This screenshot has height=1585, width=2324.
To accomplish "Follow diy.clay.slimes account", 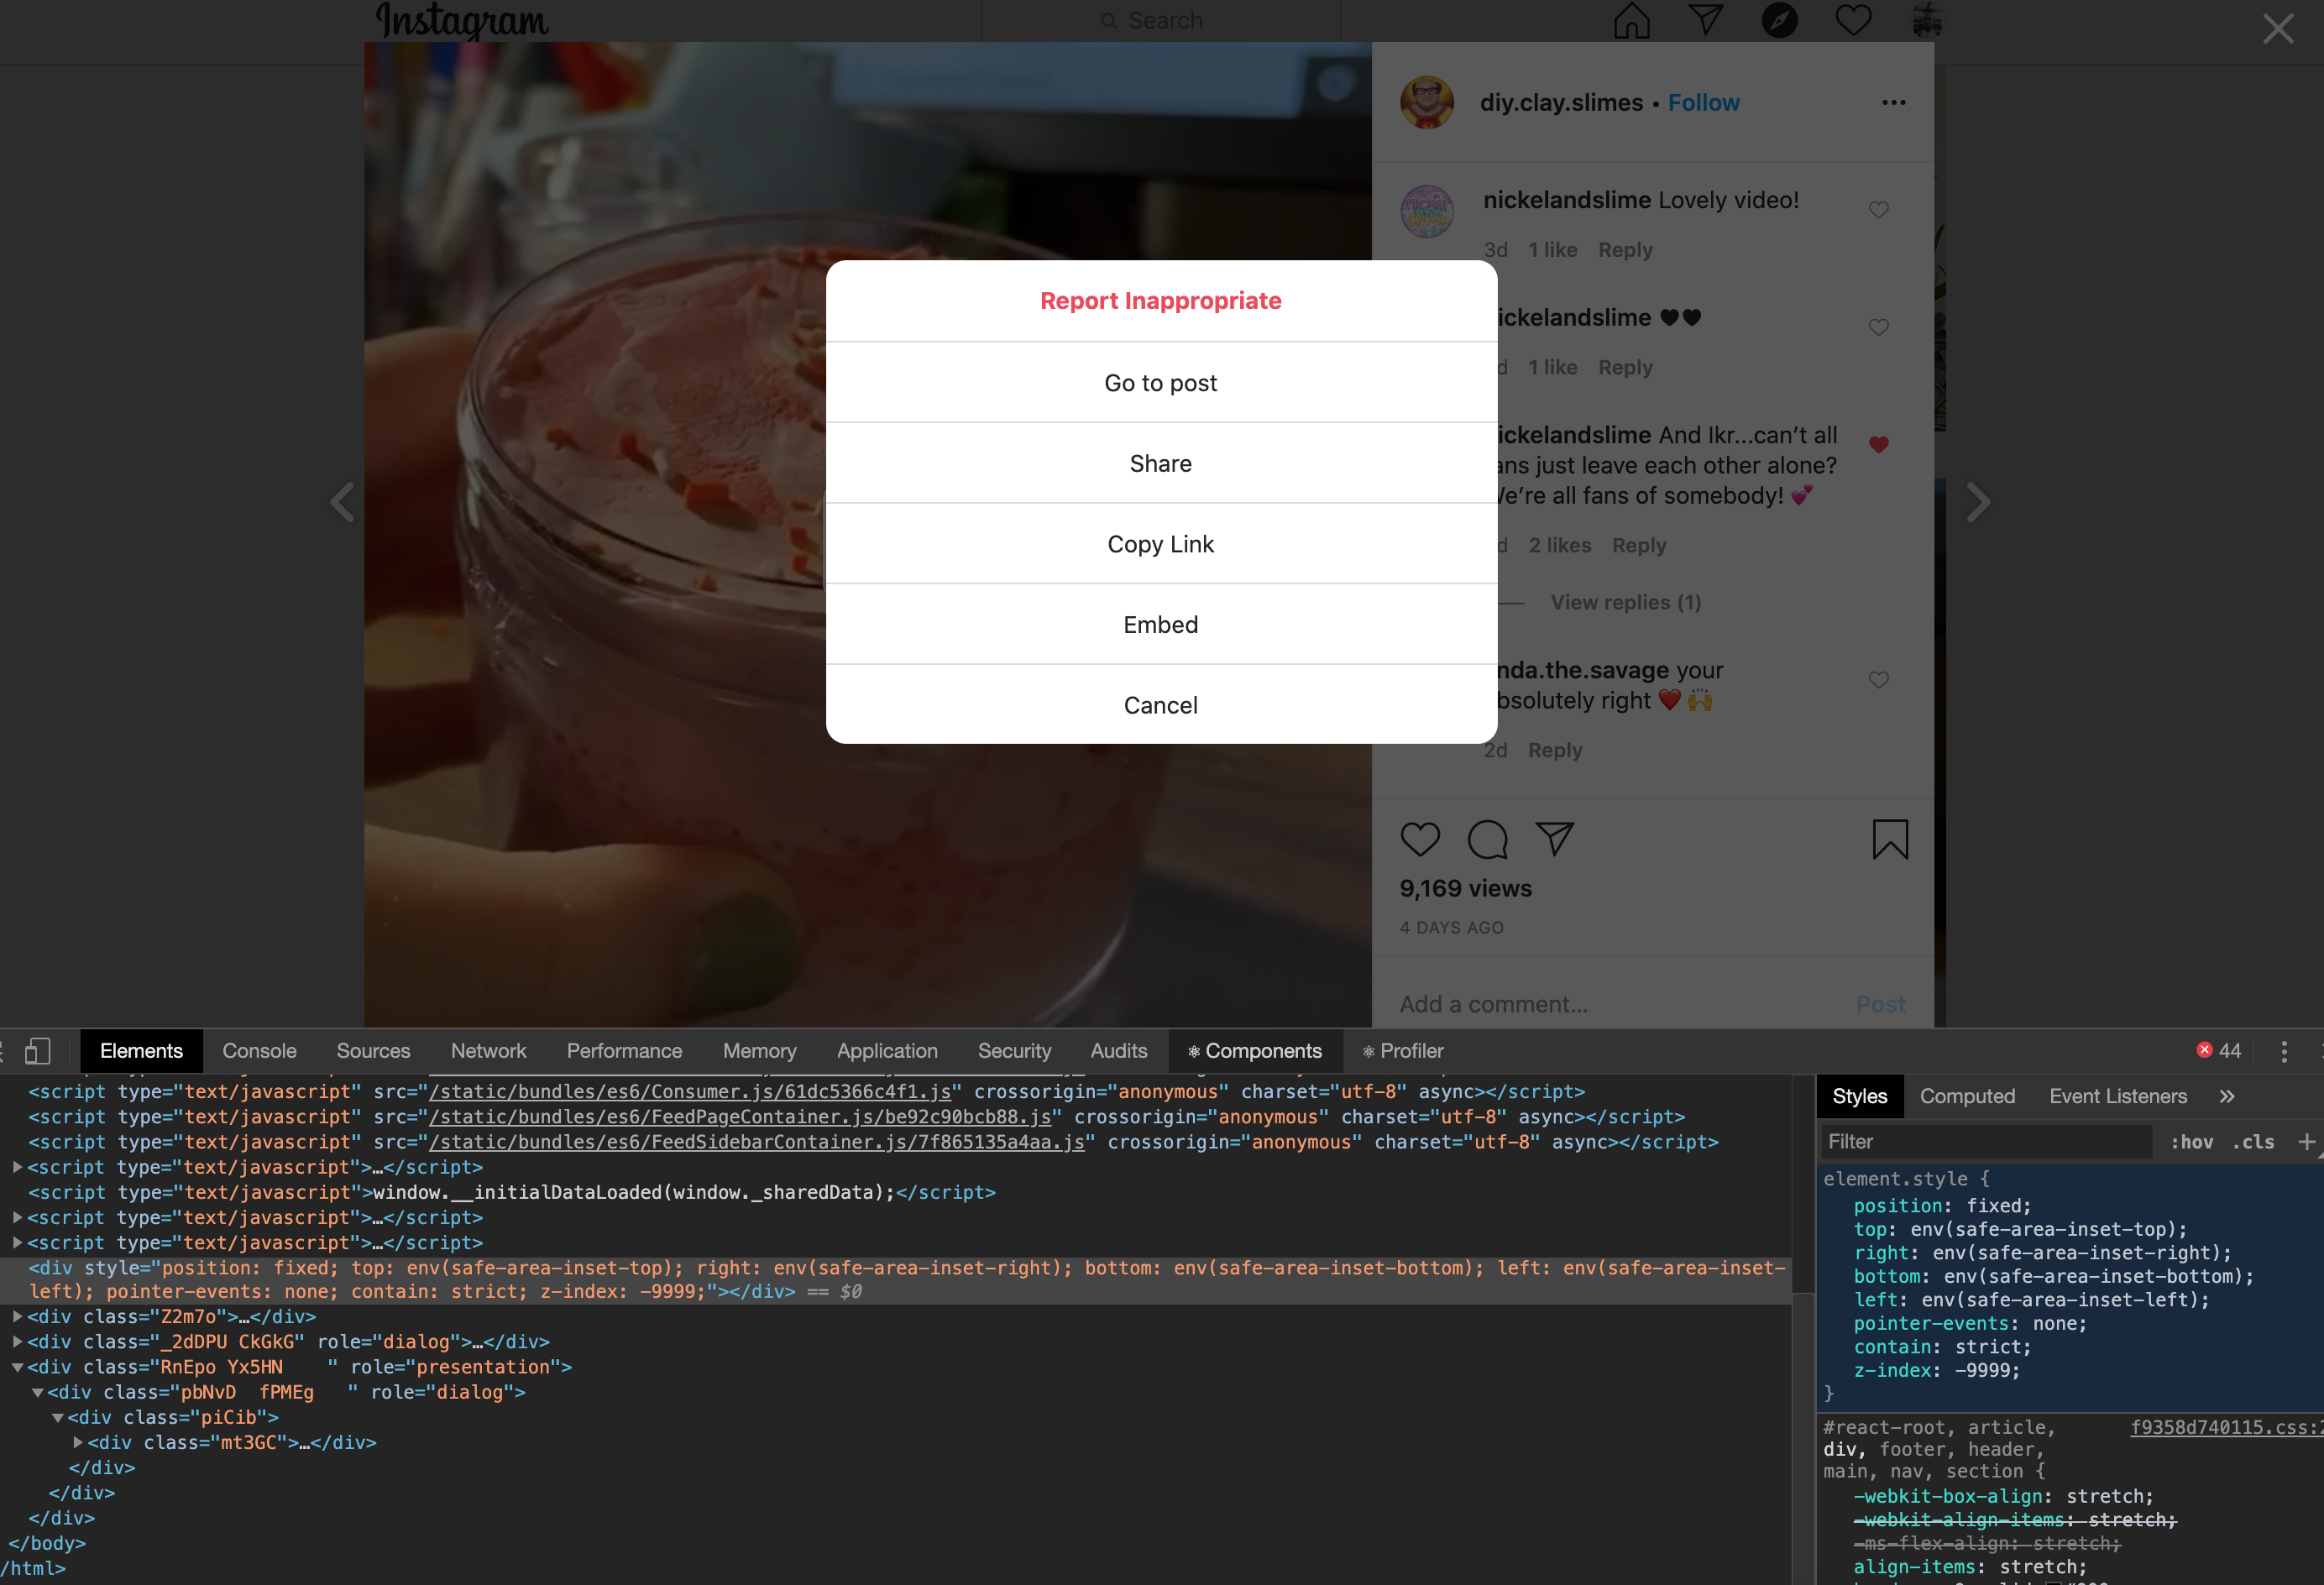I will (x=1703, y=102).
